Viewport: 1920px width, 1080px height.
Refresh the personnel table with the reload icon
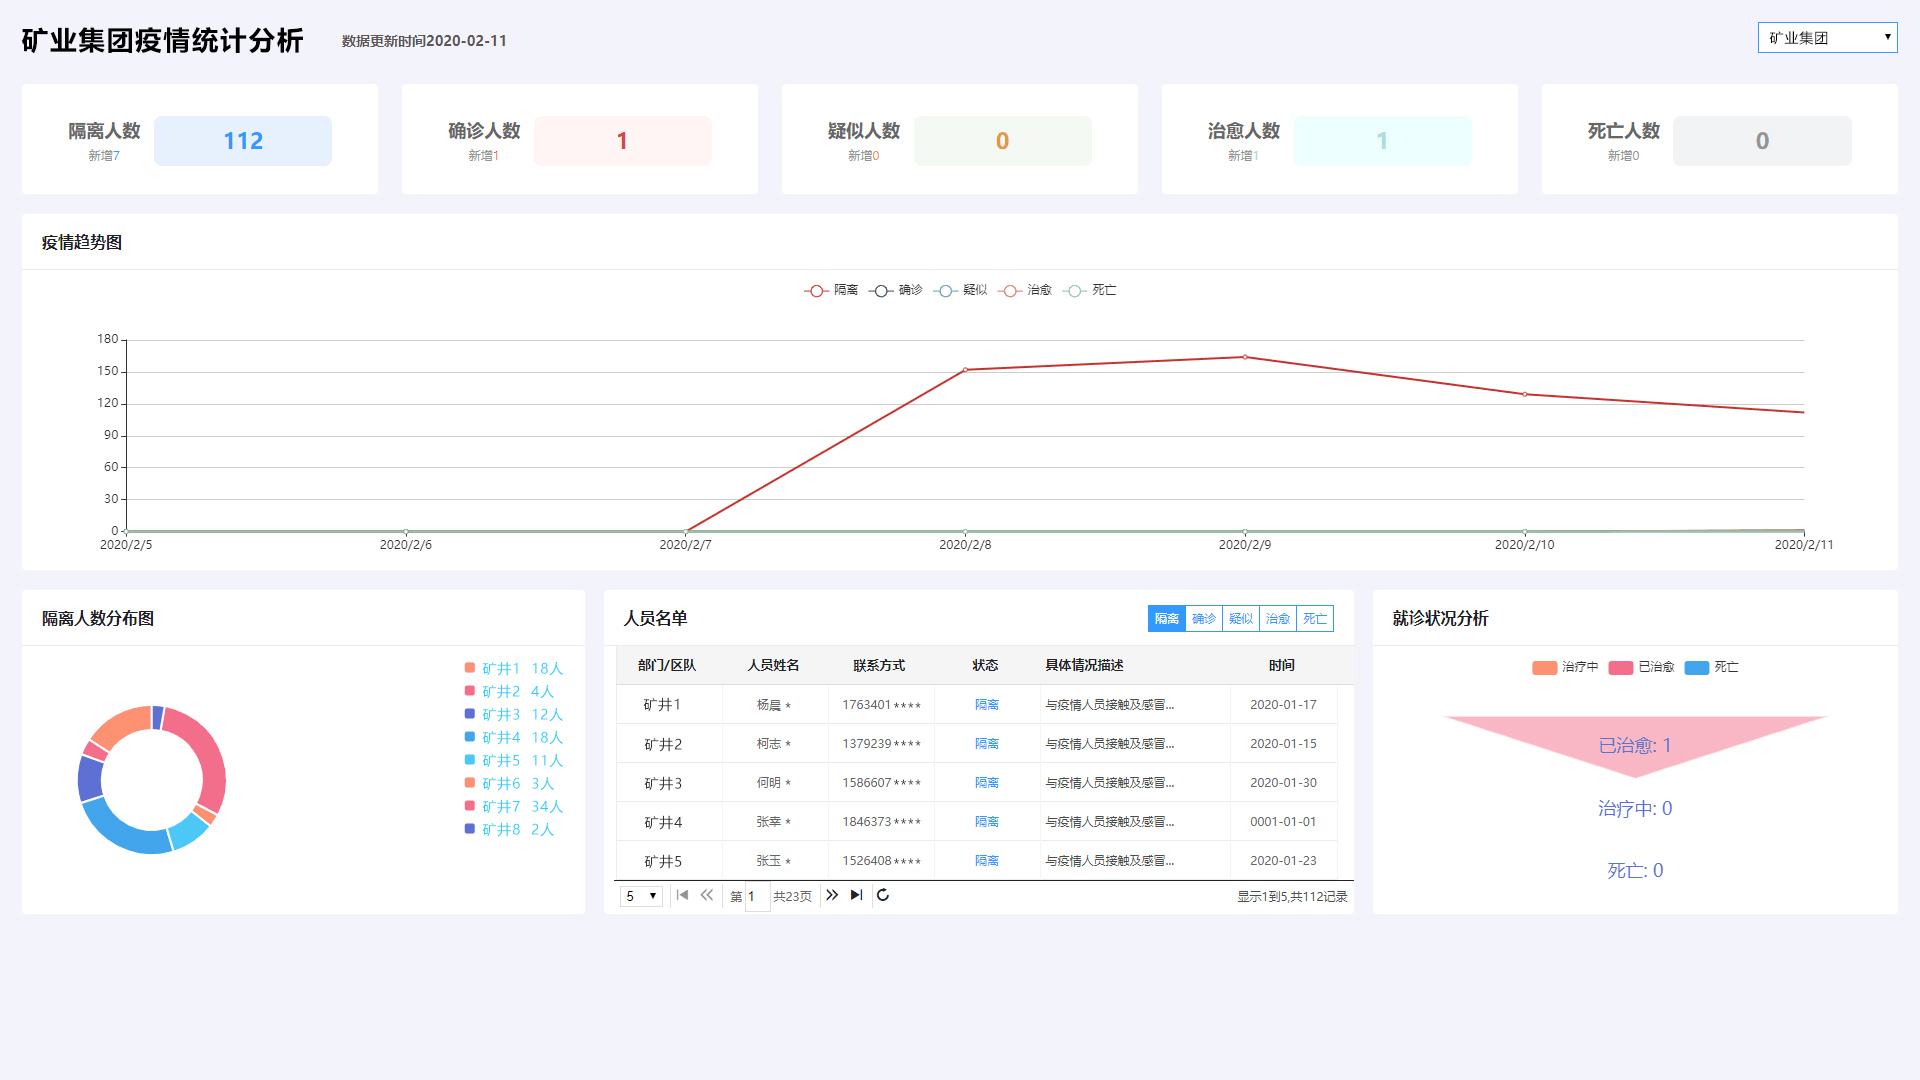(883, 896)
